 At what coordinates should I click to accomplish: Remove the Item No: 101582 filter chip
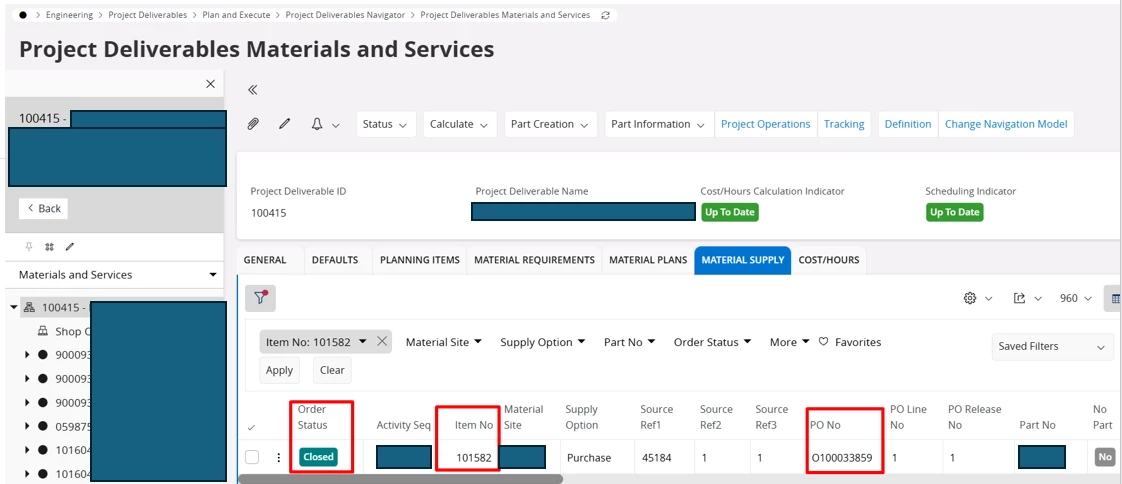[x=382, y=342]
